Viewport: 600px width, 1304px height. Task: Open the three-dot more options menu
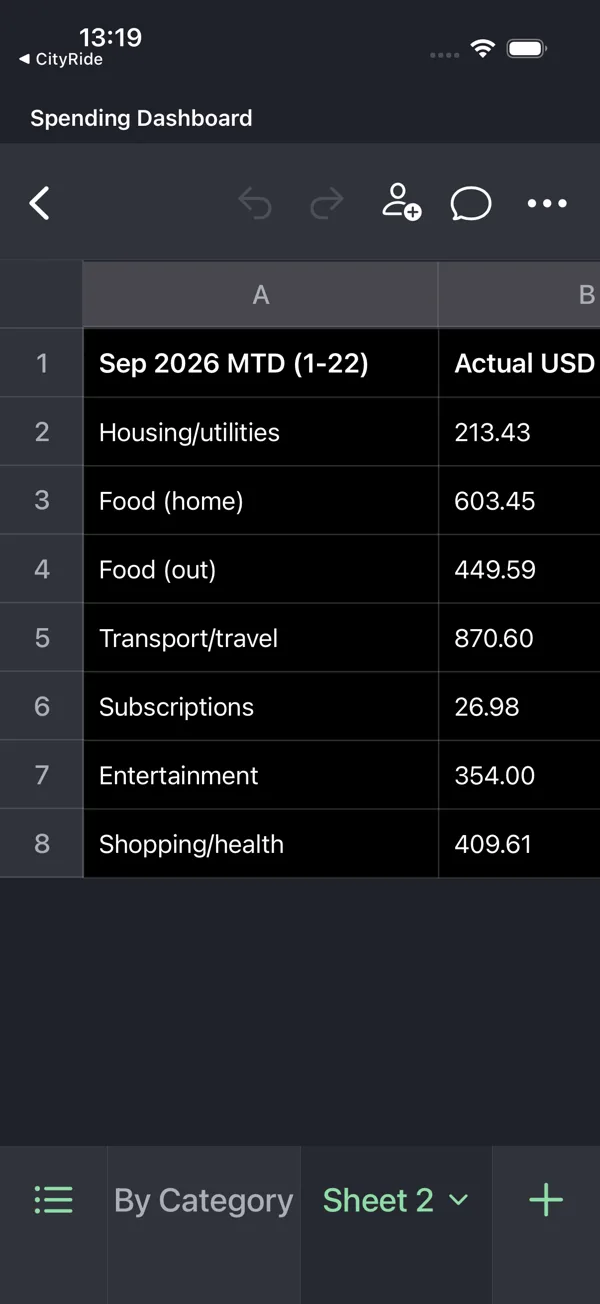(x=547, y=203)
